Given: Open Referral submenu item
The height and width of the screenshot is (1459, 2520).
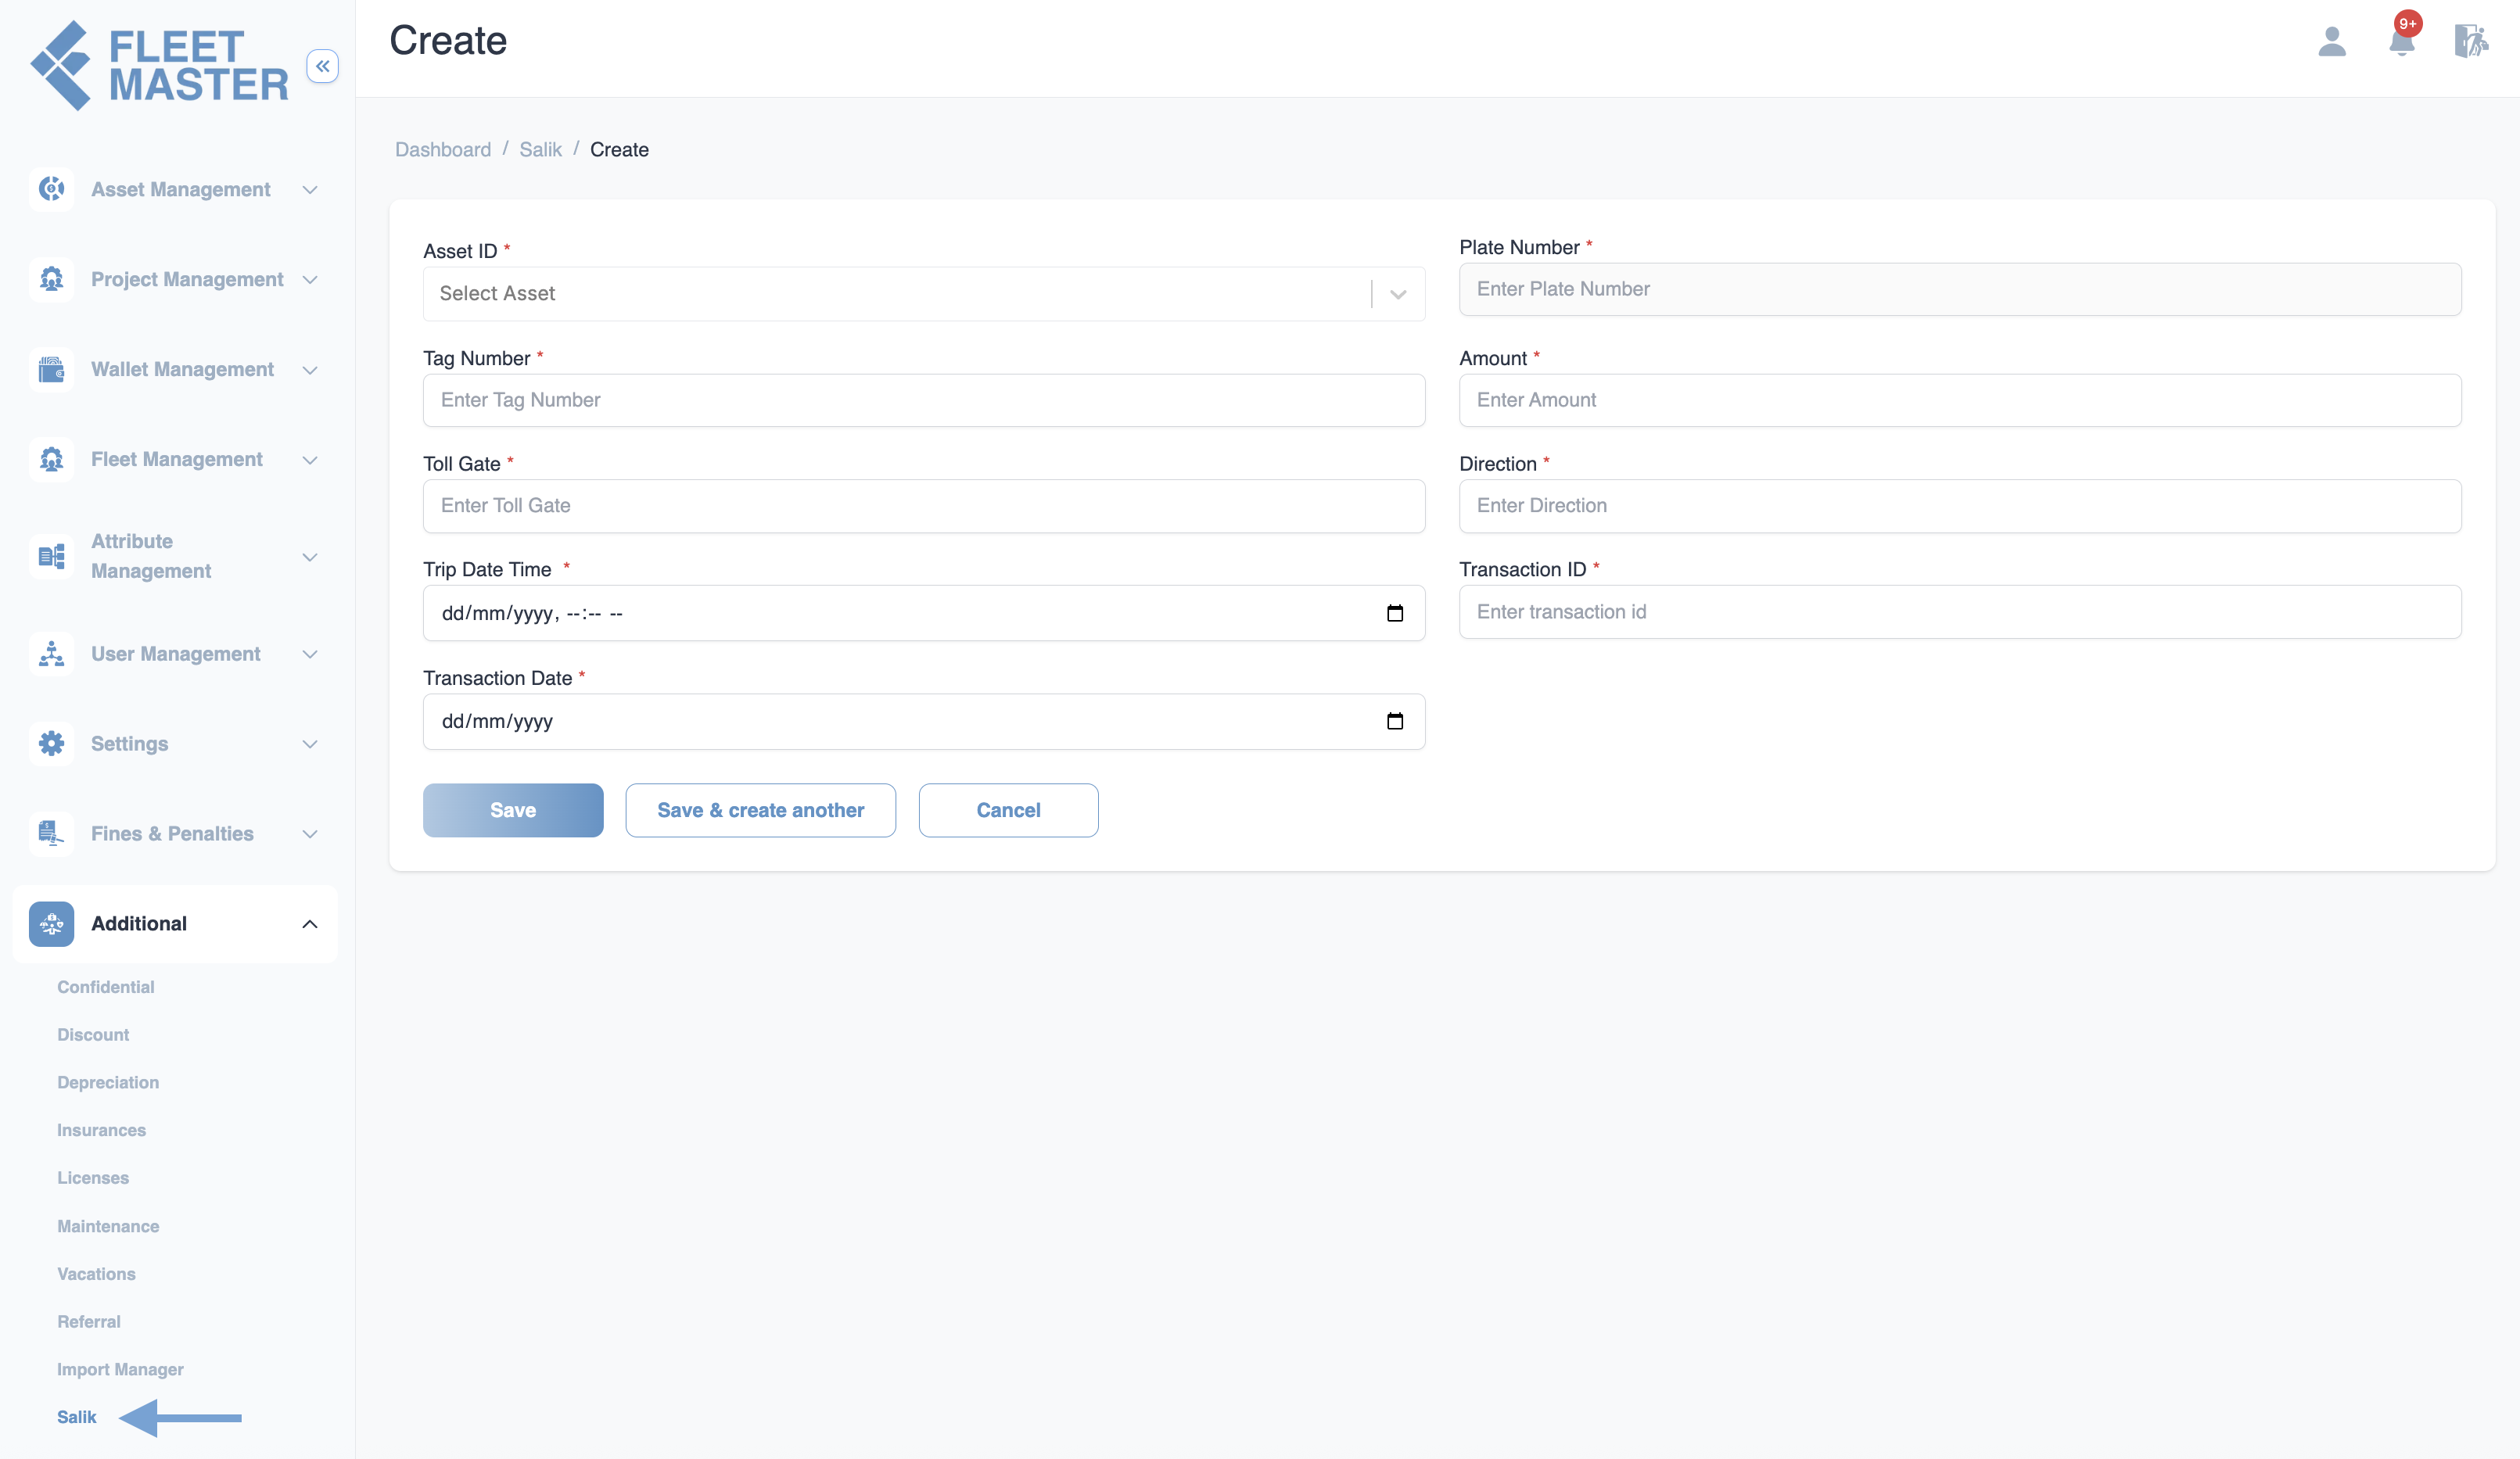Looking at the screenshot, I should point(89,1322).
